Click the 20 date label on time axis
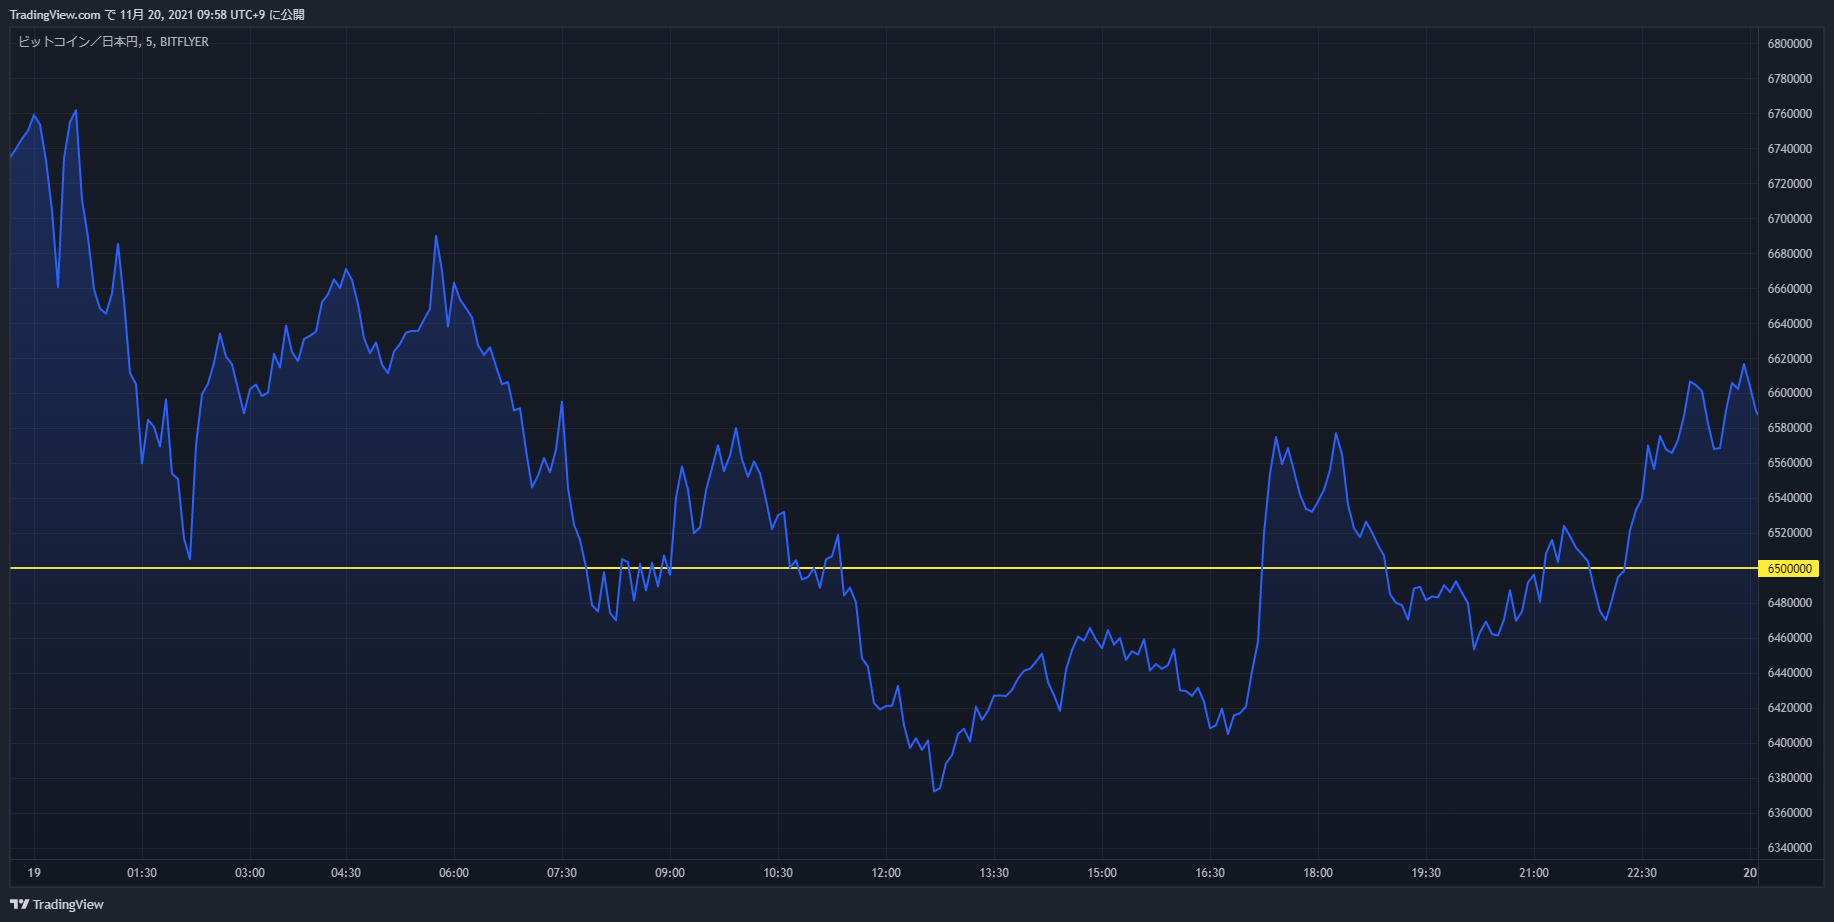The height and width of the screenshot is (922, 1834). (1750, 873)
